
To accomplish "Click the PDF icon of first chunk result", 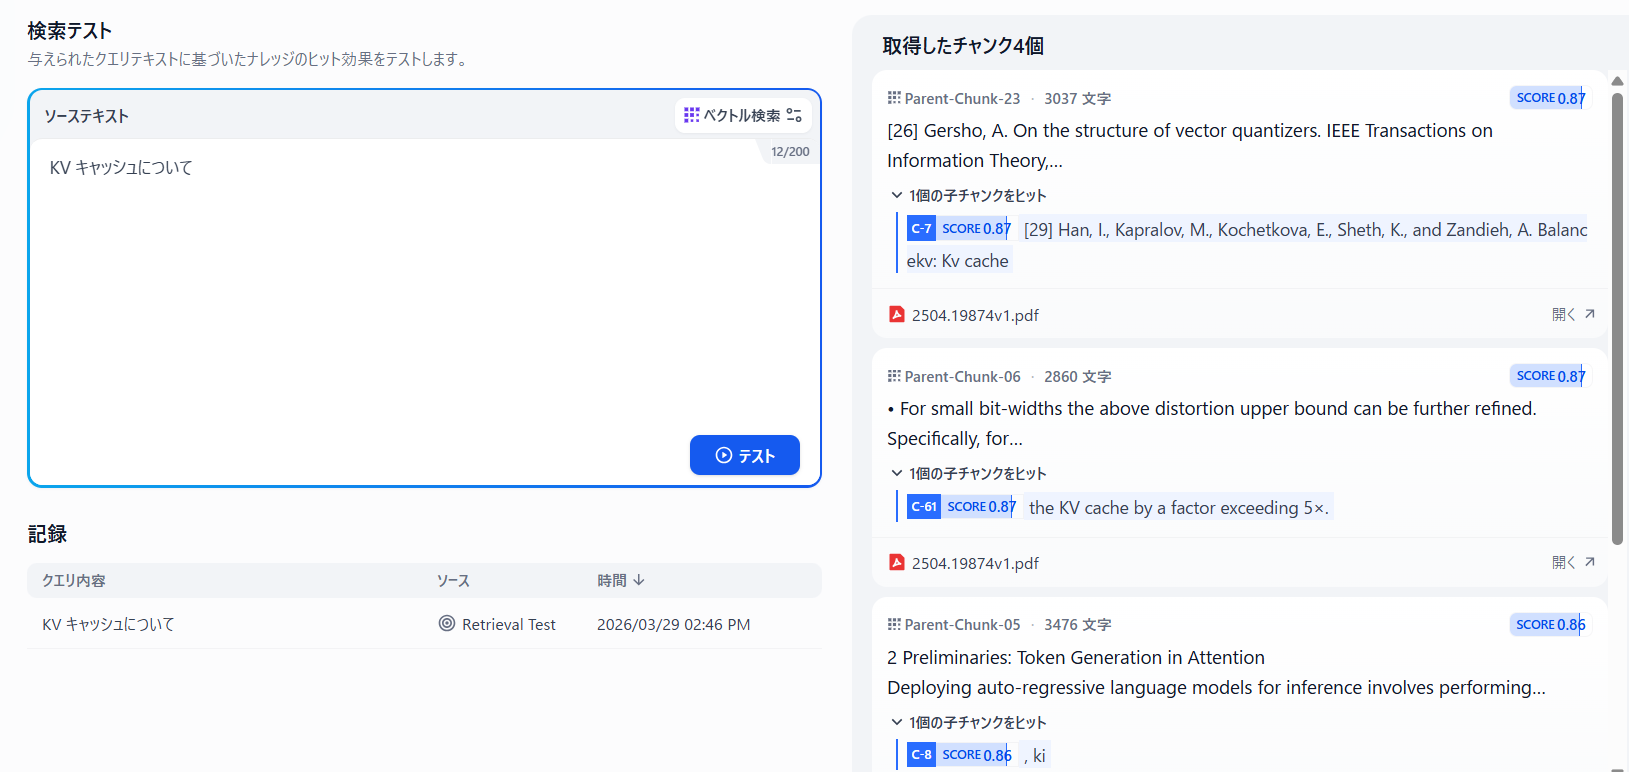I will [x=897, y=315].
